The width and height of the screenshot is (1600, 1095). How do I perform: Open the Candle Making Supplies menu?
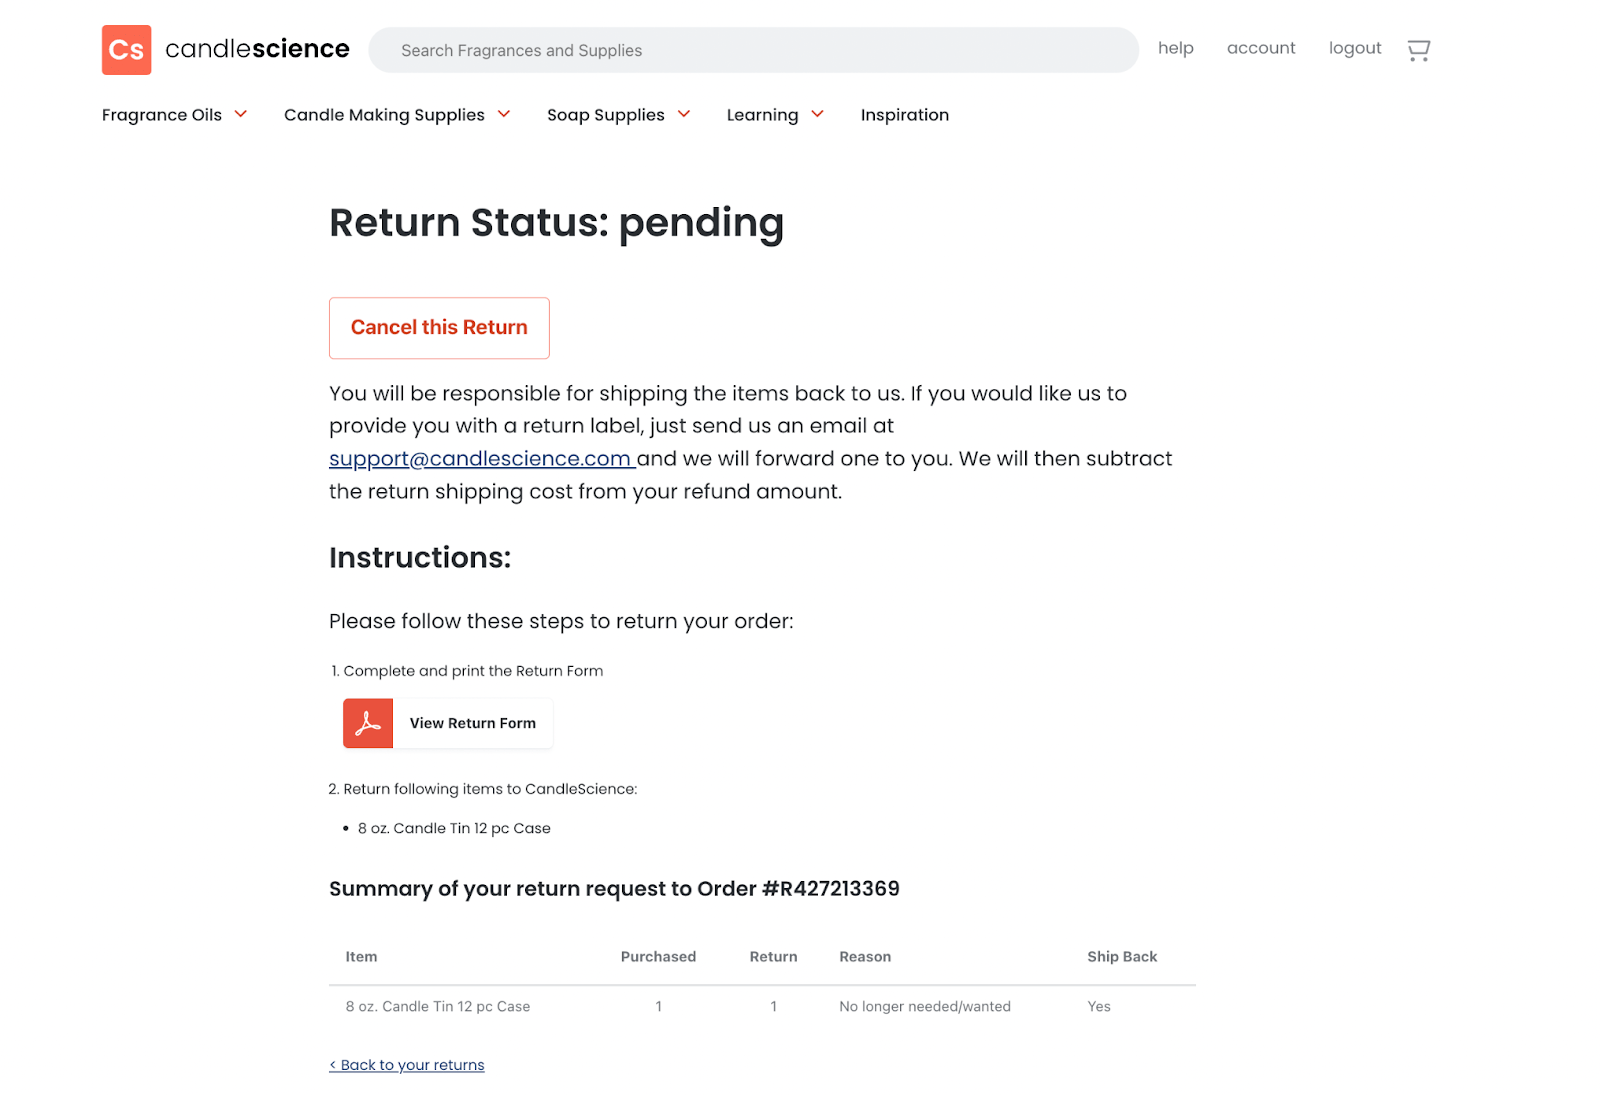click(384, 115)
